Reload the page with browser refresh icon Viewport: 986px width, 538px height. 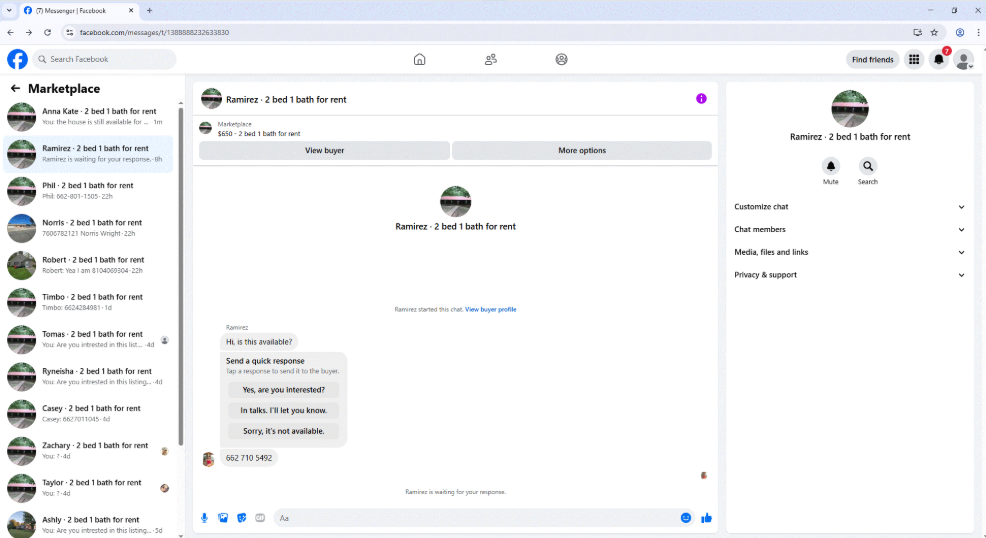click(47, 32)
